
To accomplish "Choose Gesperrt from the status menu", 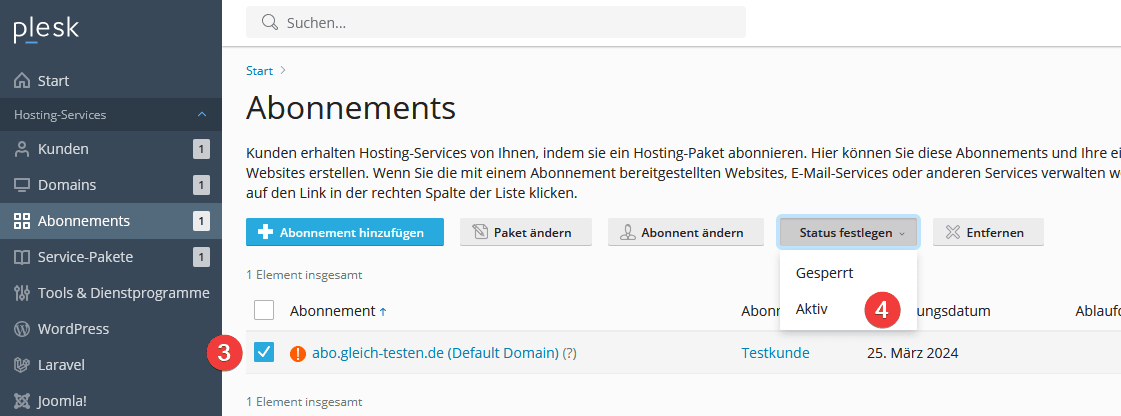I will 824,272.
